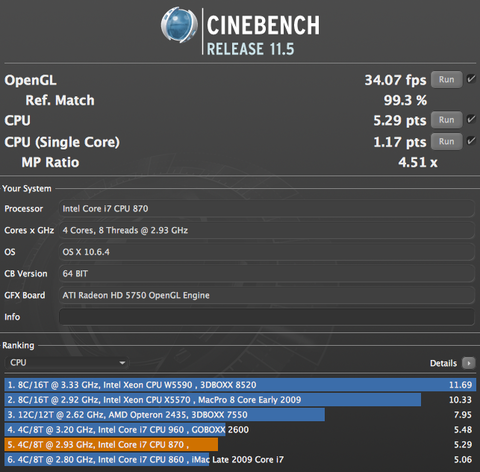The image size is (480, 472).
Task: Click the ranking score 5.06
Action: tap(463, 460)
